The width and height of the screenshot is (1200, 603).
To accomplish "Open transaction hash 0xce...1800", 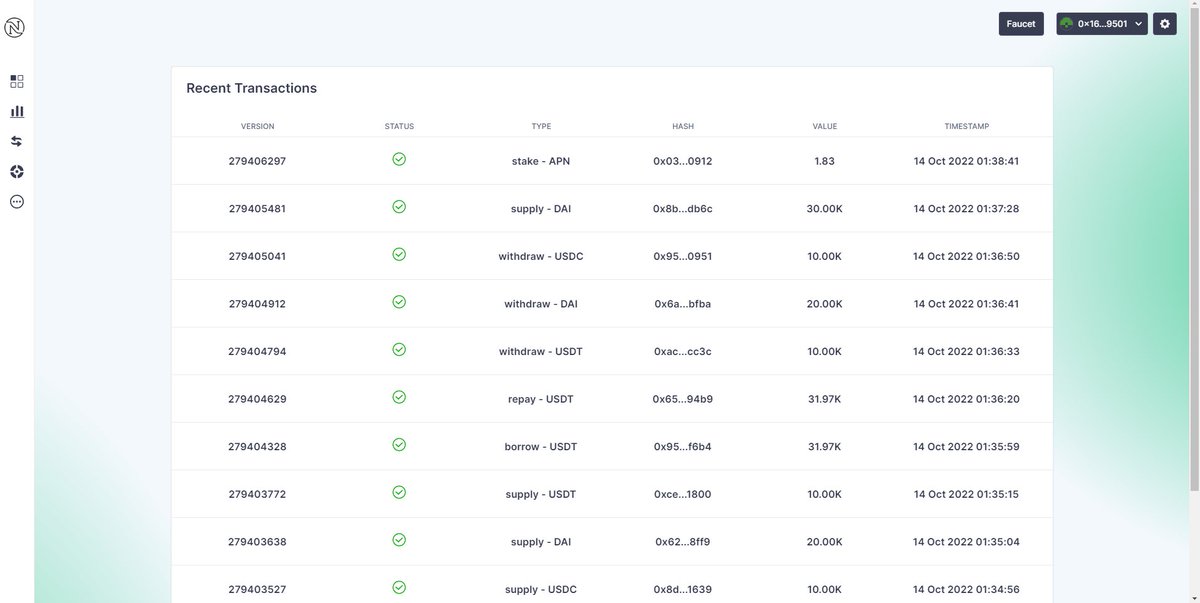I will (x=683, y=494).
